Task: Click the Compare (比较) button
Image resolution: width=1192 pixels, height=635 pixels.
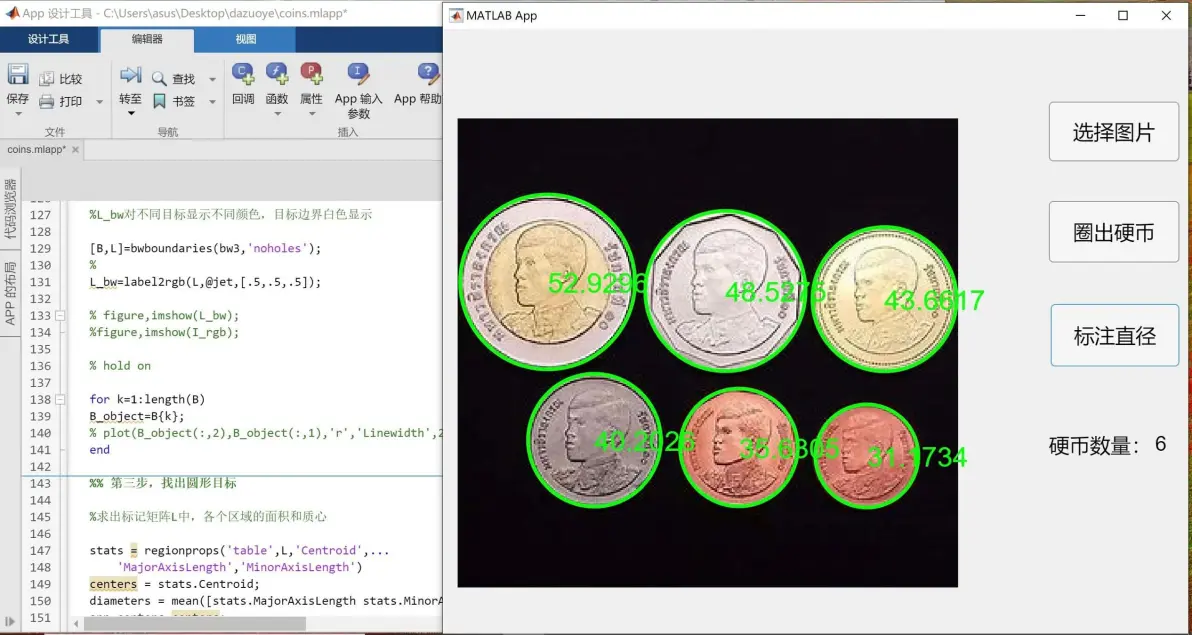Action: click(61, 79)
